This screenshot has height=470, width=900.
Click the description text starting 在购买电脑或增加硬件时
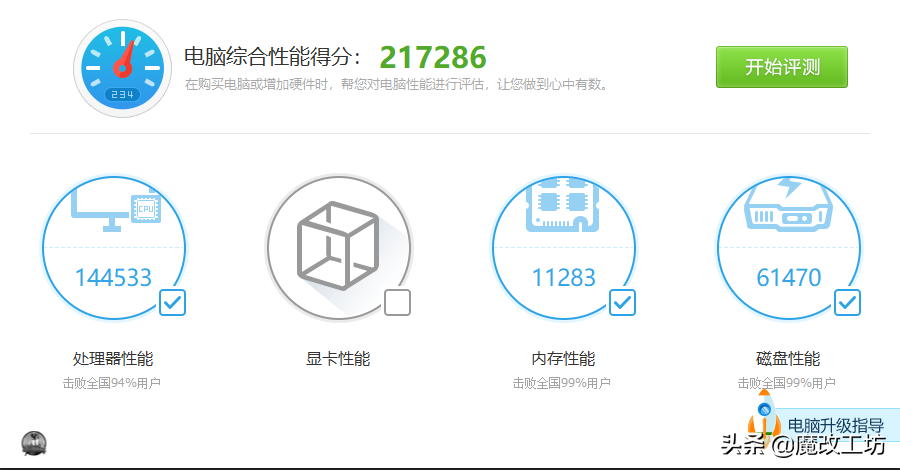[x=396, y=84]
